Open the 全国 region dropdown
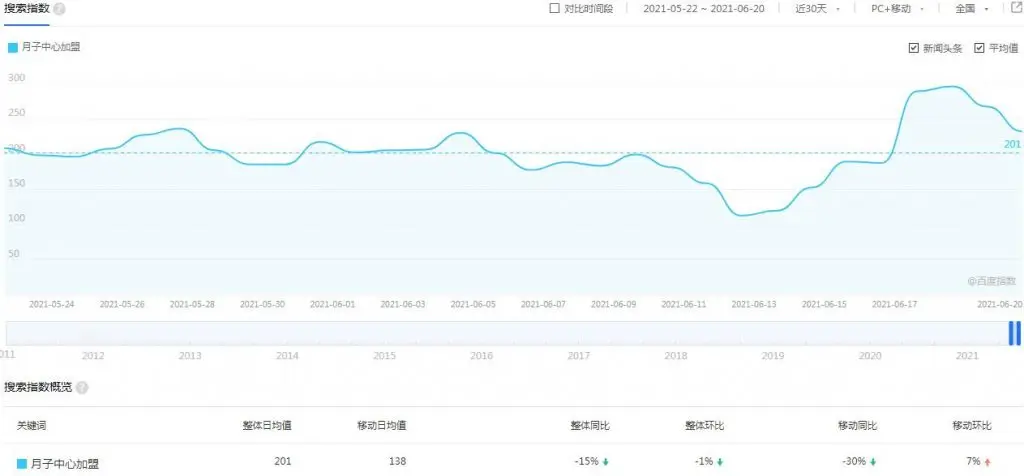 pyautogui.click(x=971, y=9)
